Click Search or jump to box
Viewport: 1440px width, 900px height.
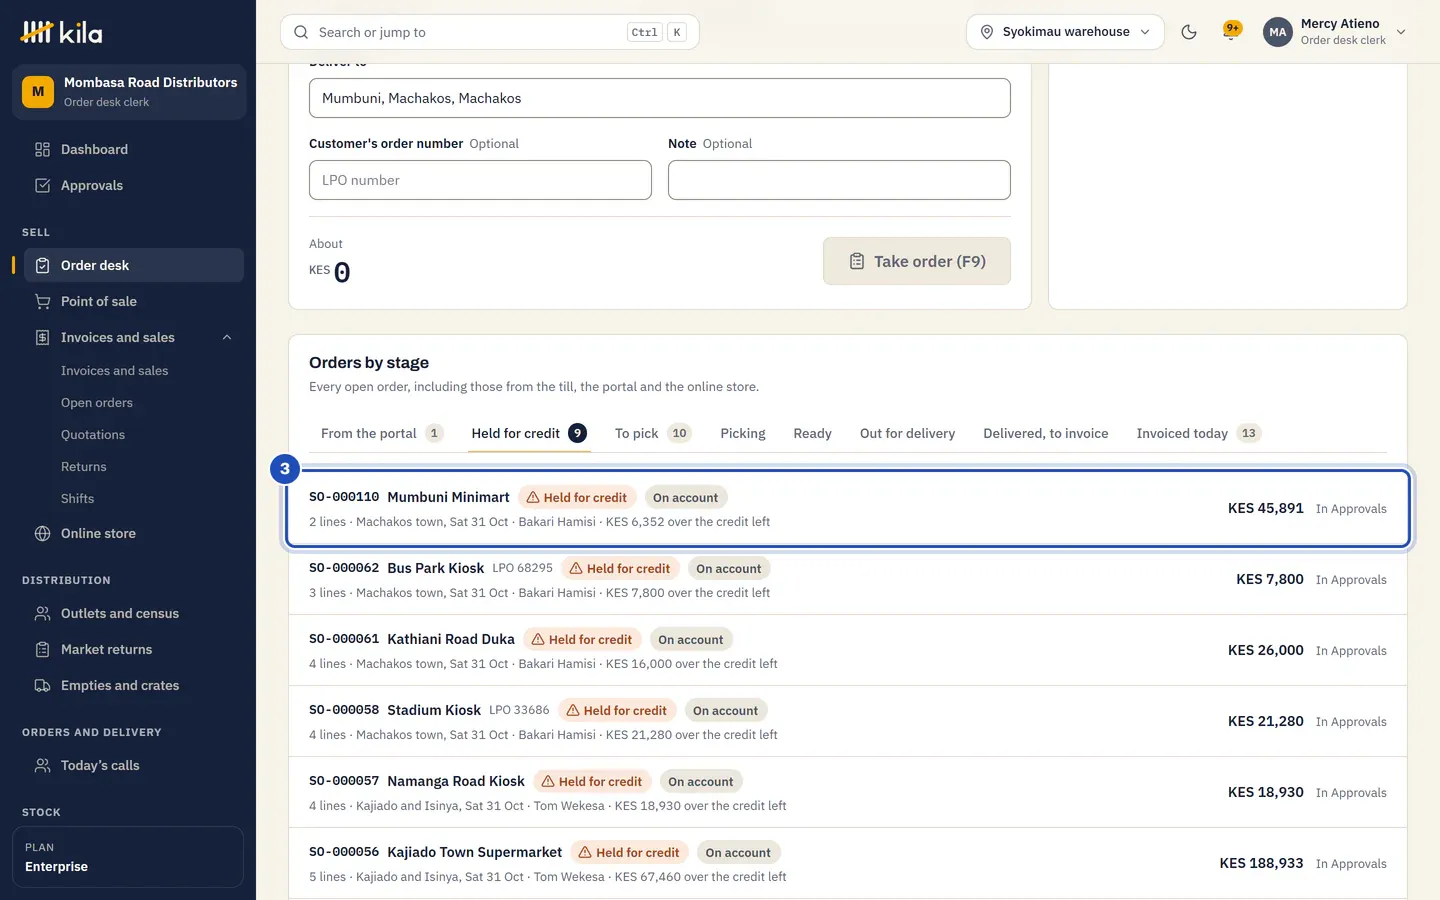tap(490, 32)
